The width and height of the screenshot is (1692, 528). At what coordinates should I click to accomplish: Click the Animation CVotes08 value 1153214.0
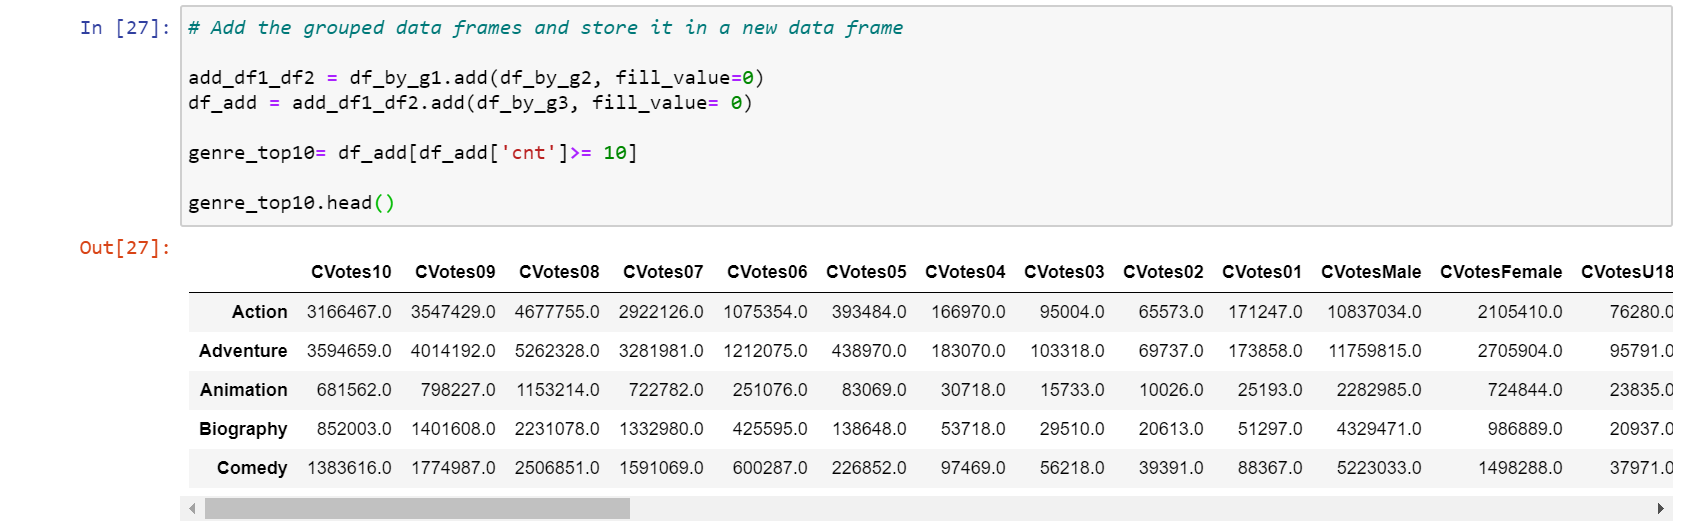click(557, 390)
